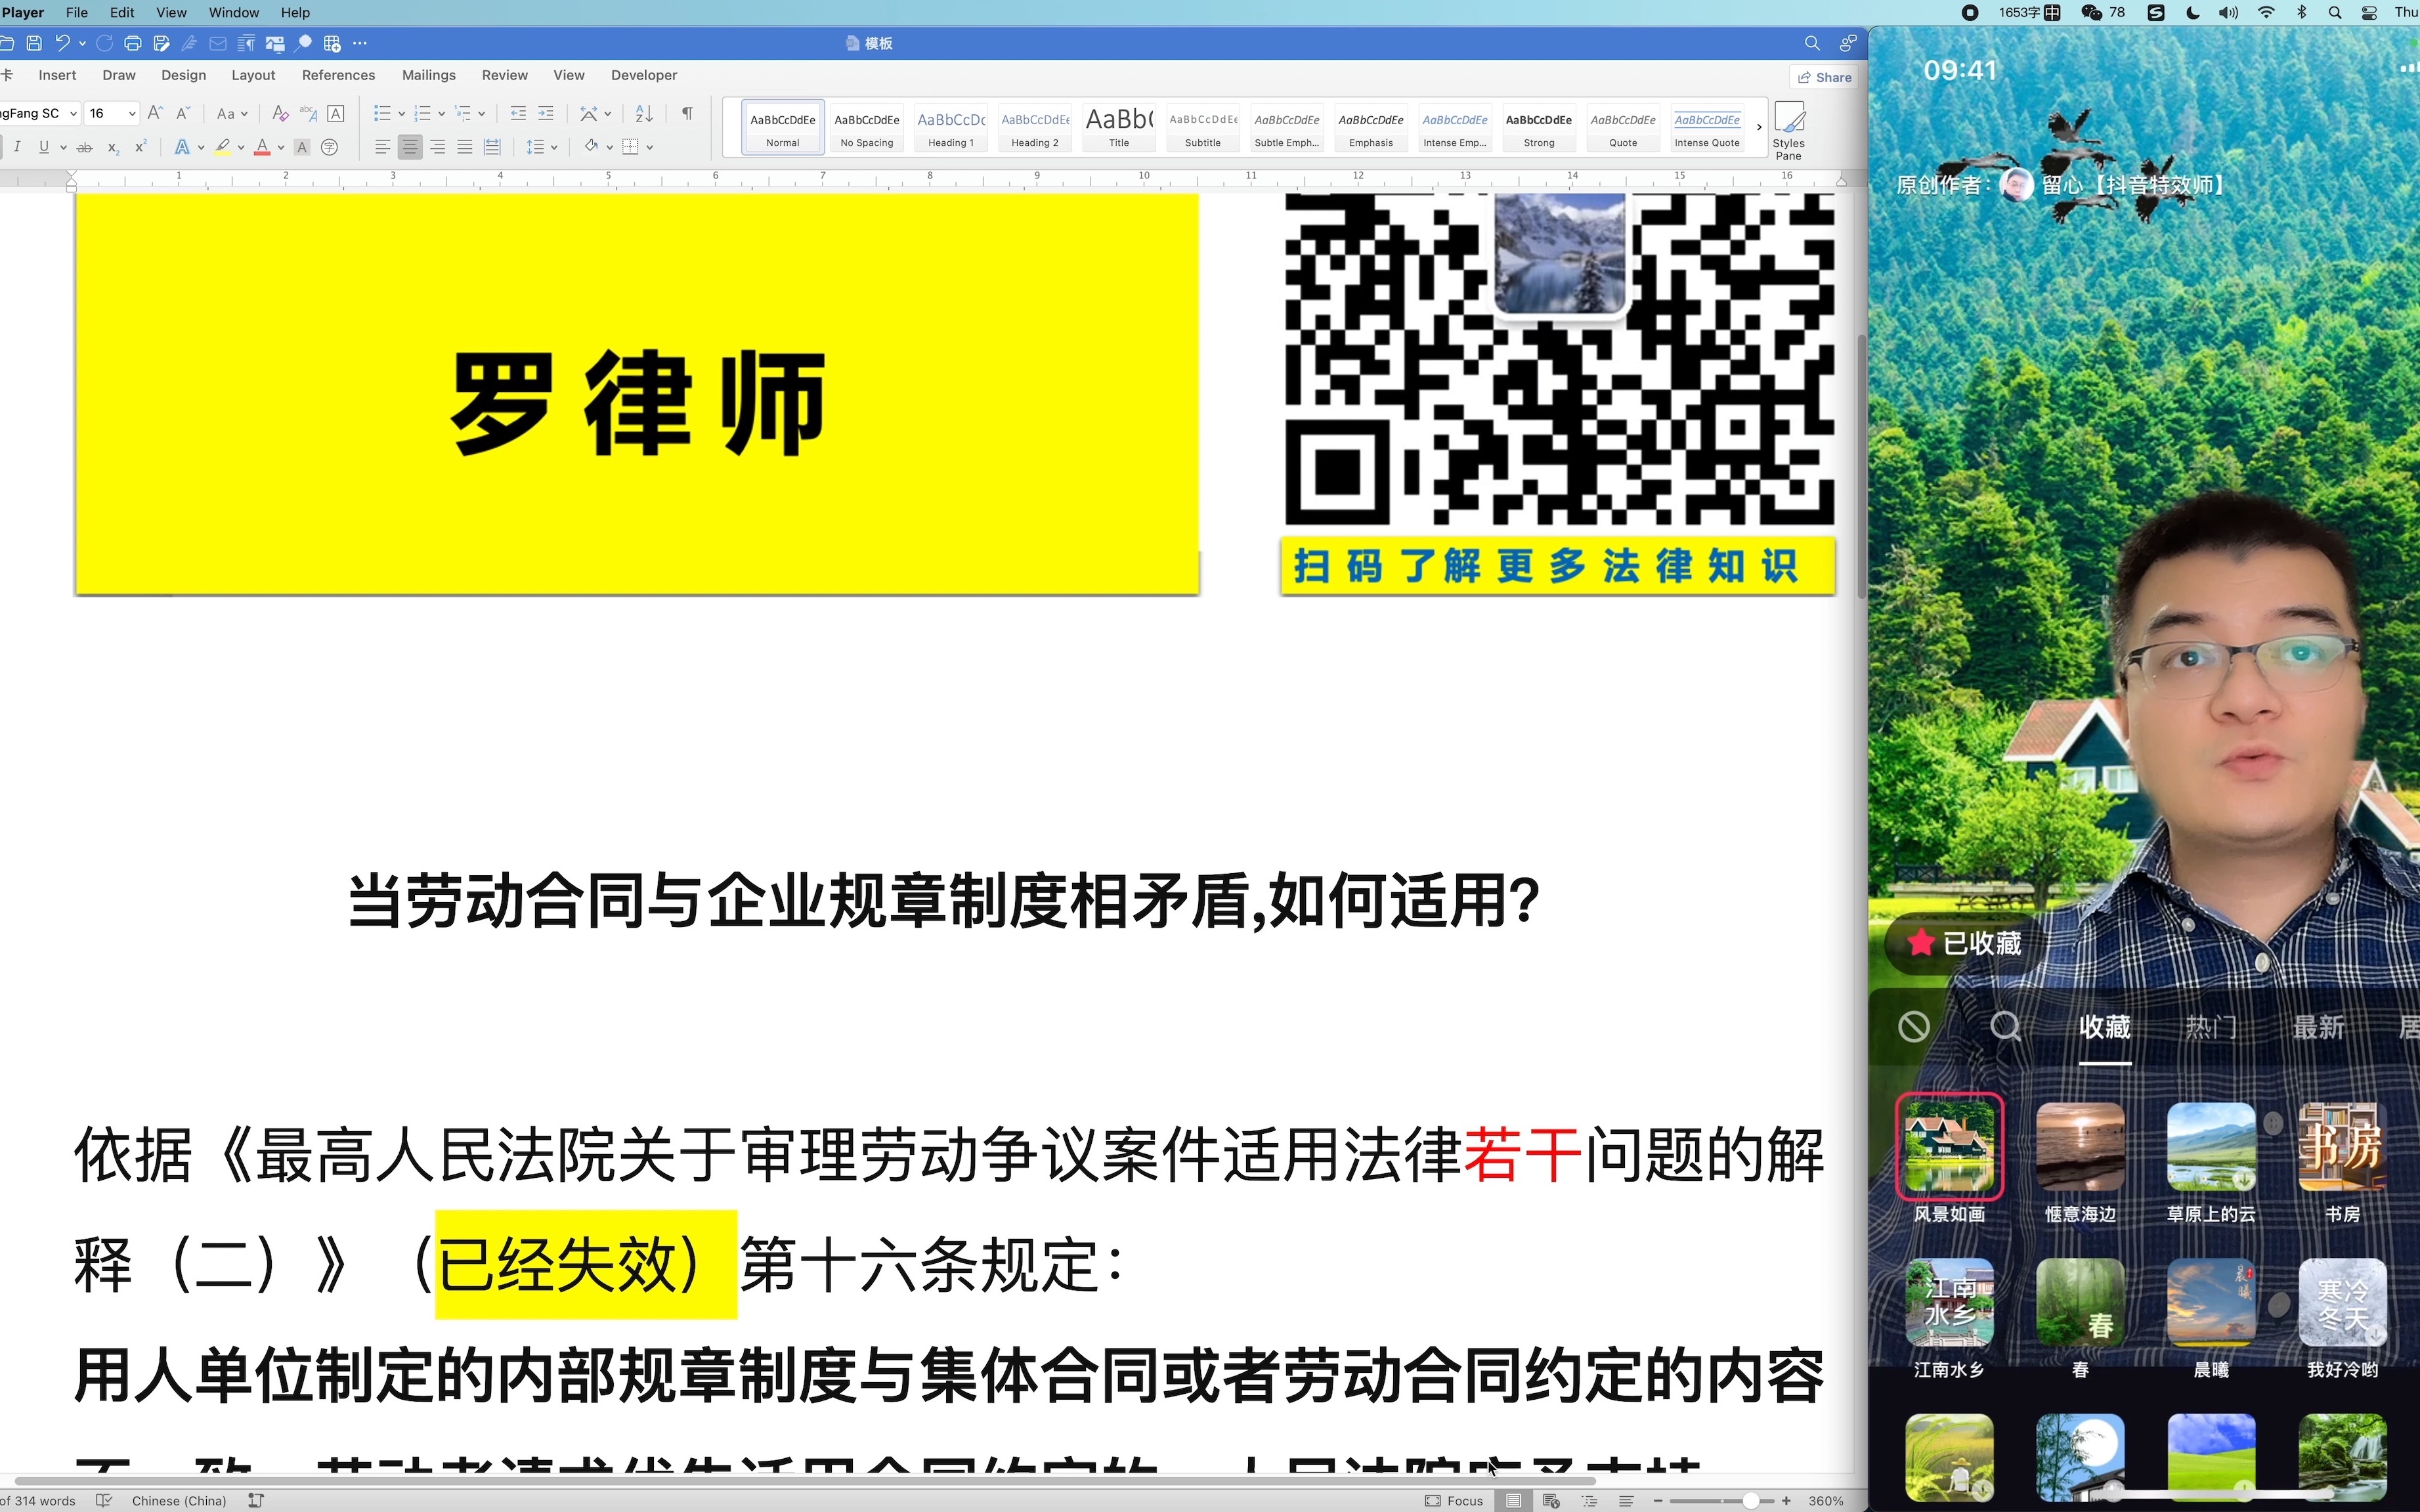Click the 已收藏 favorite button
The image size is (2420, 1512).
click(1964, 943)
